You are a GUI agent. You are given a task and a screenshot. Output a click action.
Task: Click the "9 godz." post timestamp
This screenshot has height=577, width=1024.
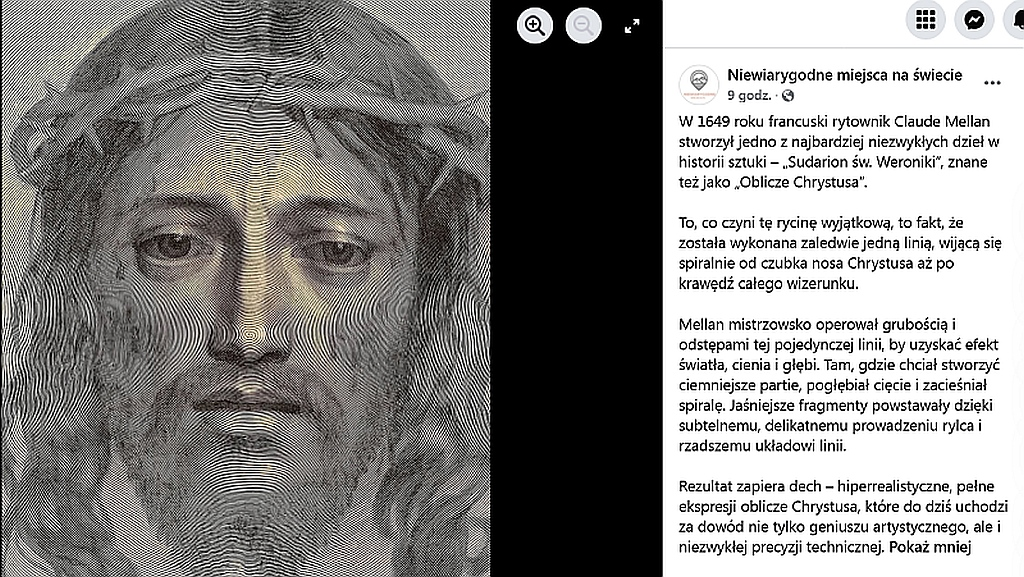[749, 96]
